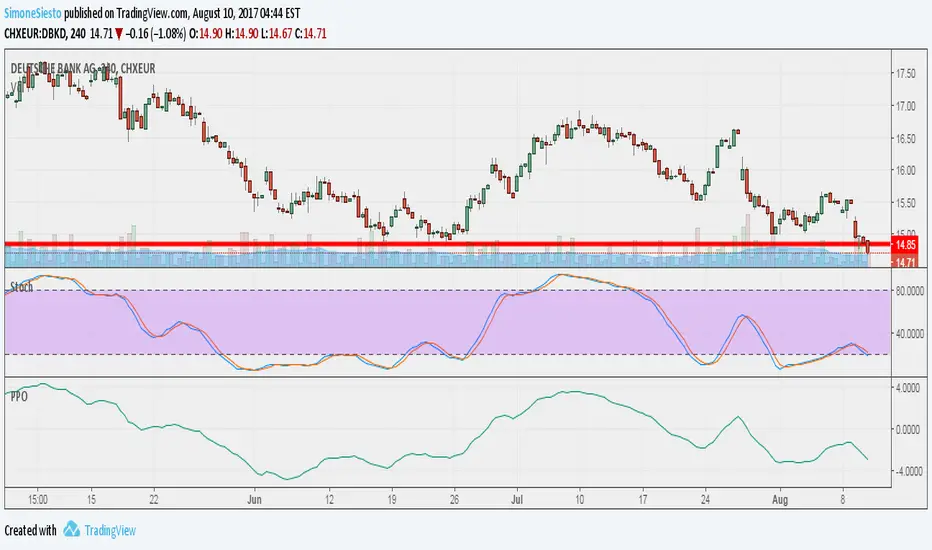The image size is (932, 550).
Task: Click the 16.00 price axis label
Action: (906, 170)
